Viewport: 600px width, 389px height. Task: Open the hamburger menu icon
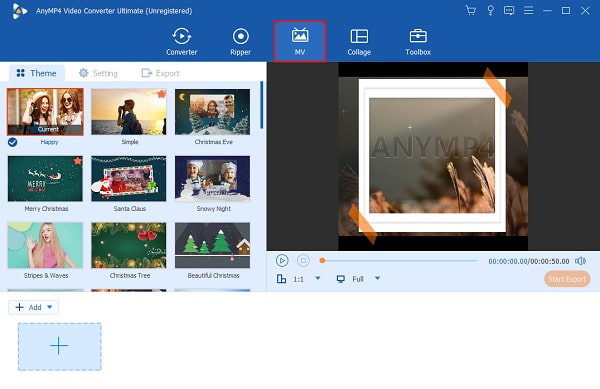coord(528,11)
